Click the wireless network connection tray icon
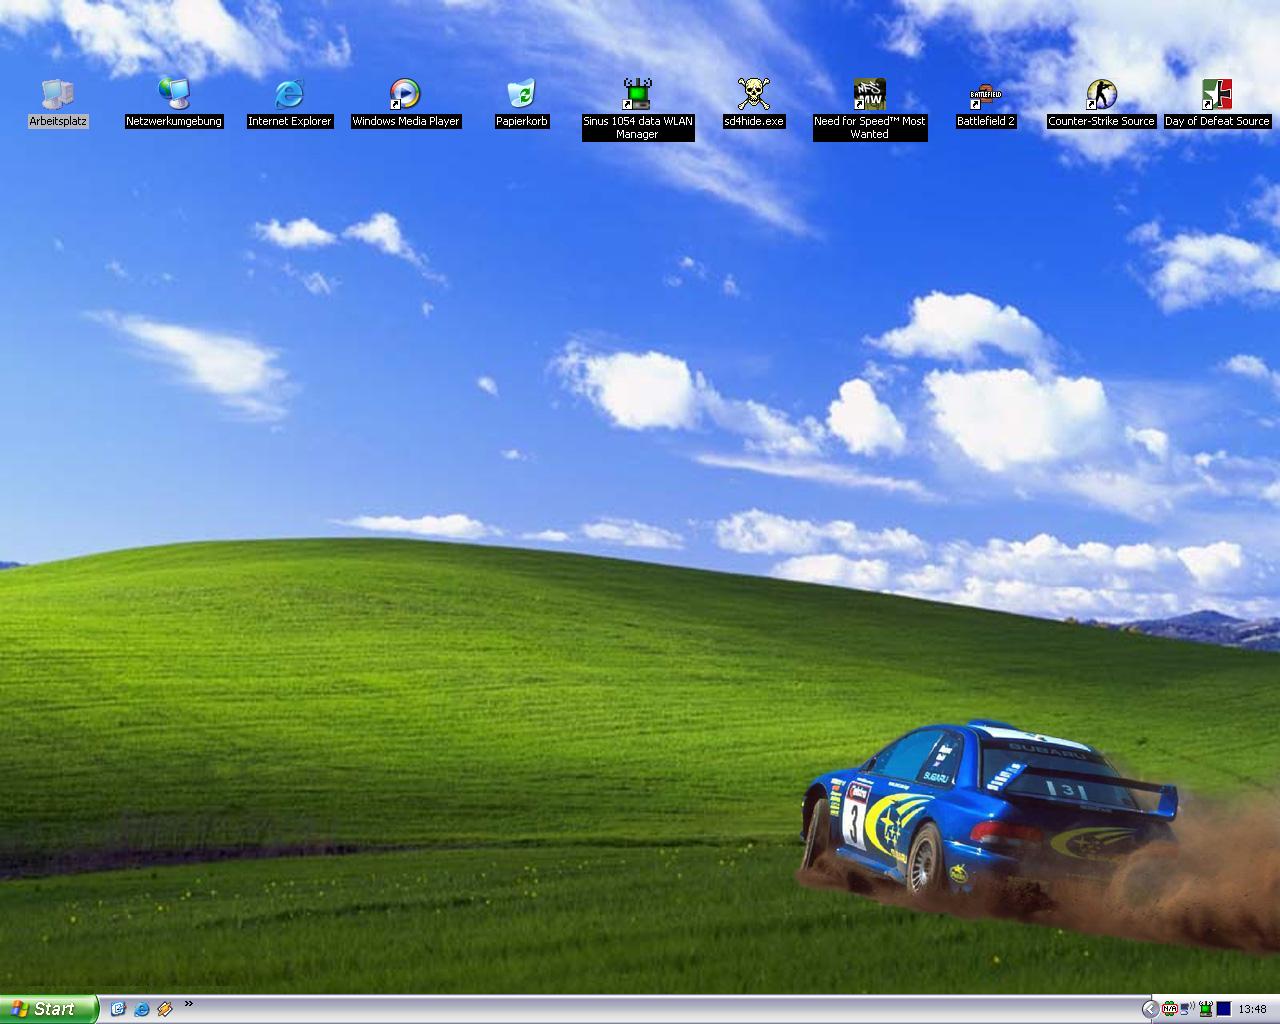 (x=1188, y=1009)
